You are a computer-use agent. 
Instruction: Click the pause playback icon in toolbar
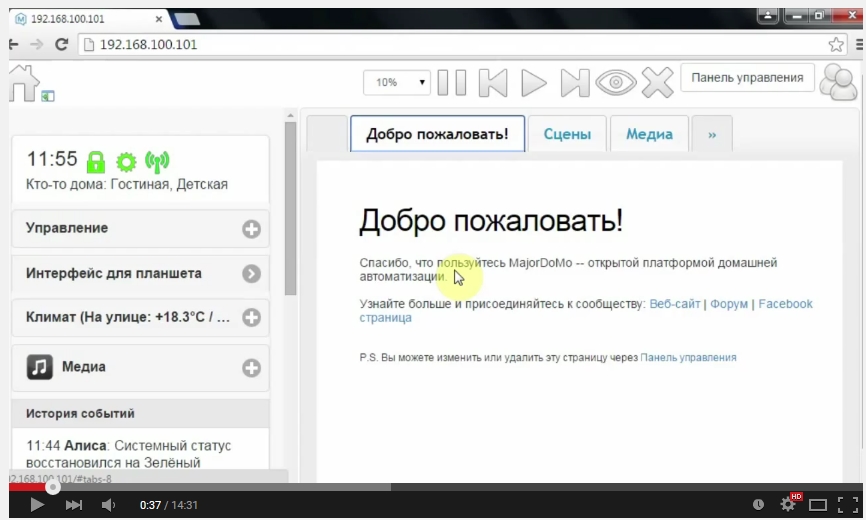tap(452, 83)
